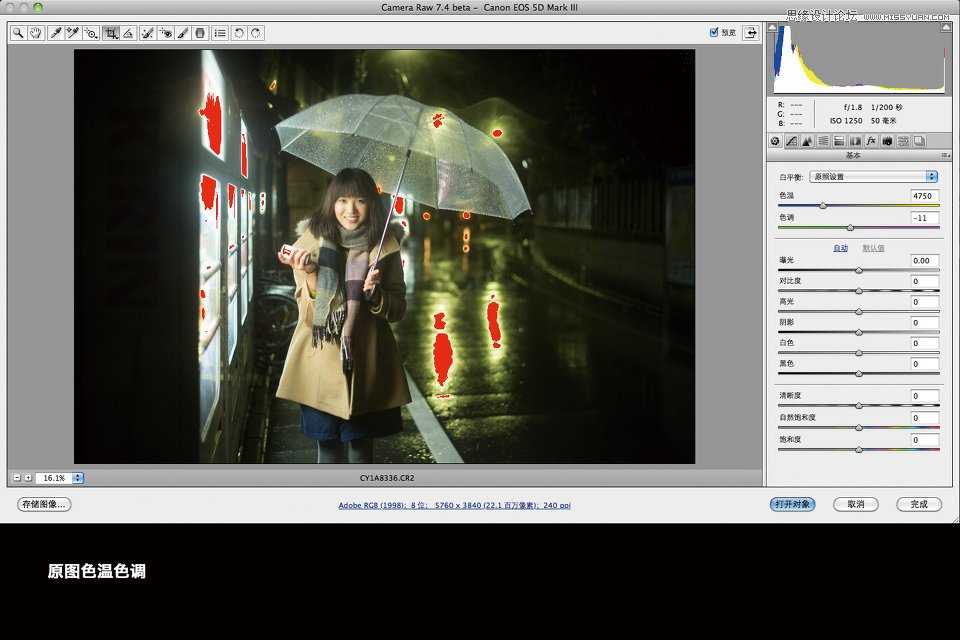Open the Effects (fx) panel
The height and width of the screenshot is (640, 960).
871,140
